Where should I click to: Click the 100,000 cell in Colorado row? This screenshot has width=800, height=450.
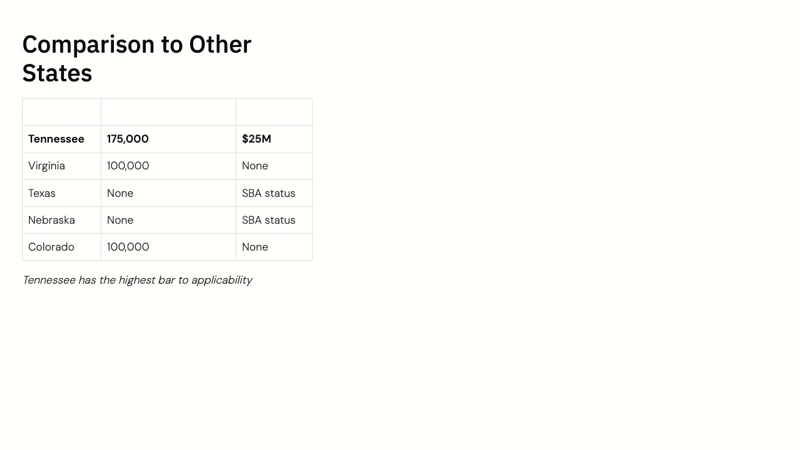pos(128,247)
